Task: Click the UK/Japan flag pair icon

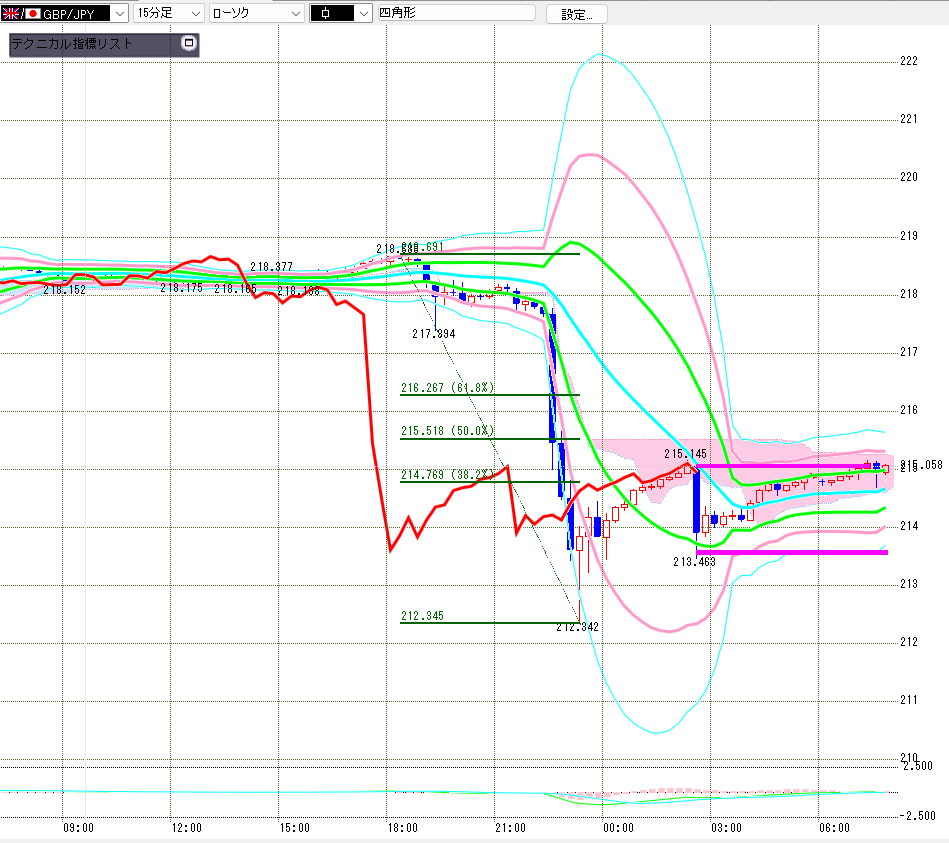Action: [21, 13]
